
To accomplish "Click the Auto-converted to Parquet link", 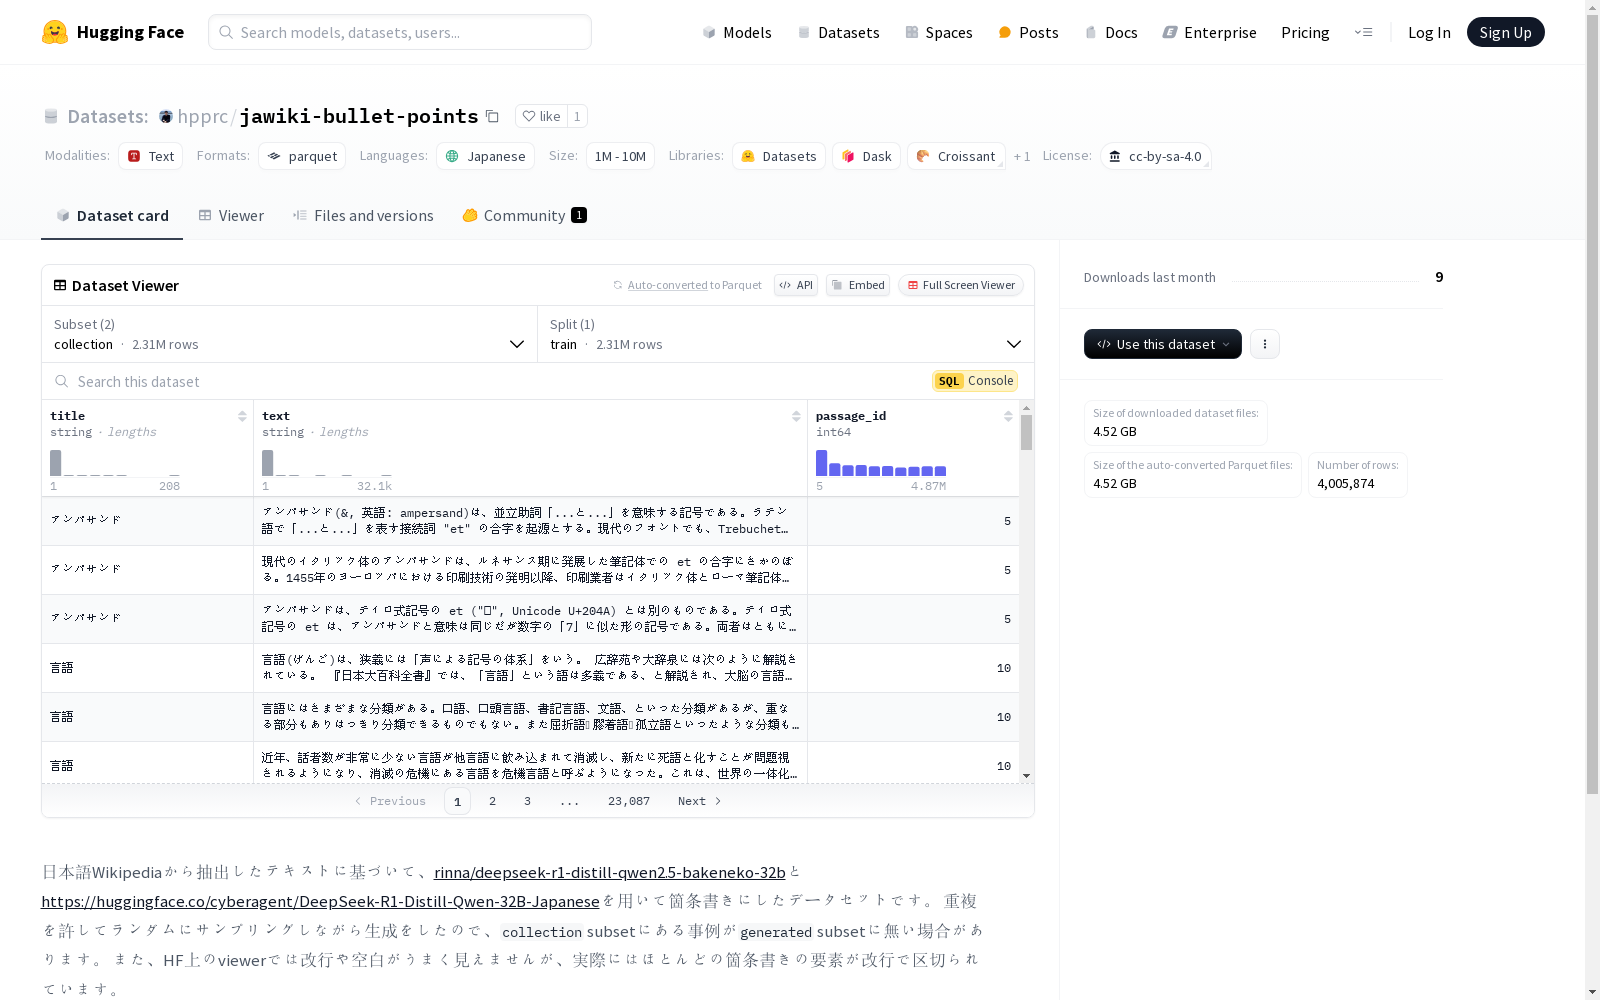I will pyautogui.click(x=694, y=285).
